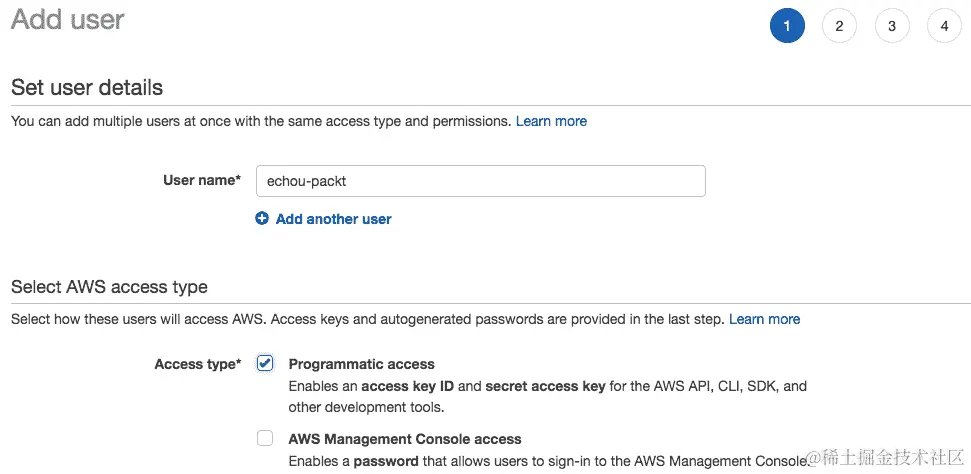Click the Add user page heading
This screenshot has width=971, height=474.
point(68,20)
